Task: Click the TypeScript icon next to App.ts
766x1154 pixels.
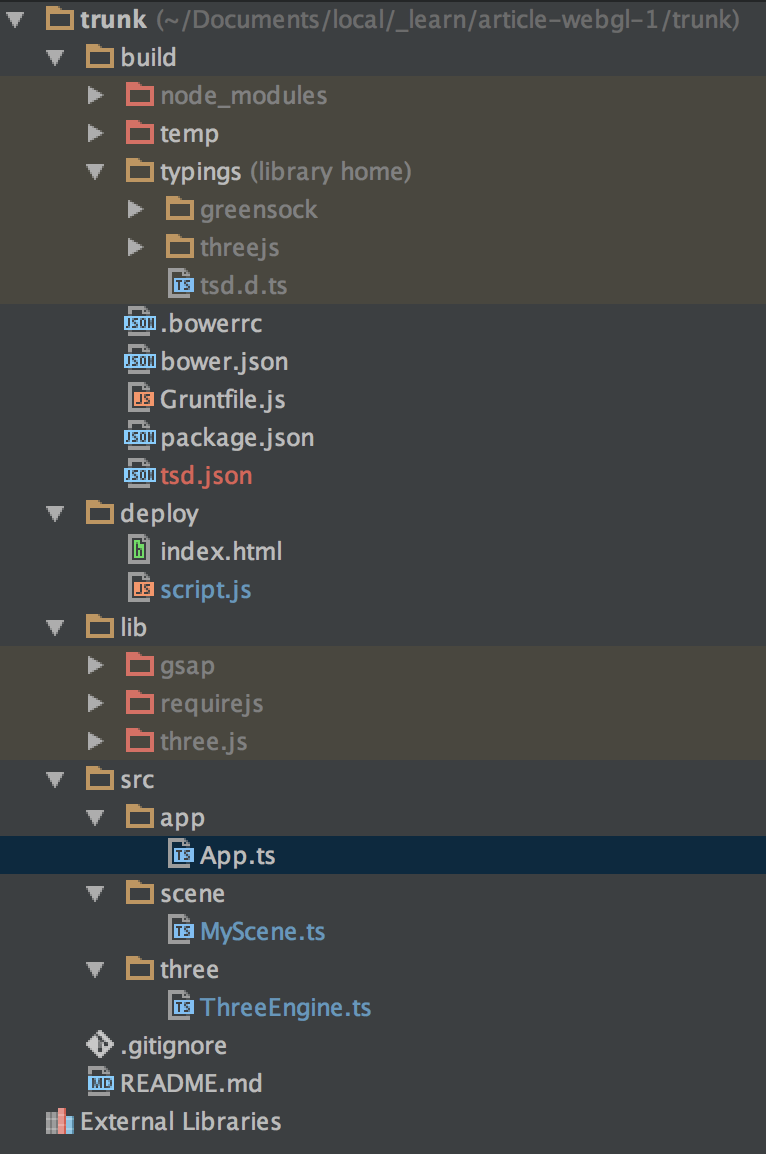Action: 181,855
